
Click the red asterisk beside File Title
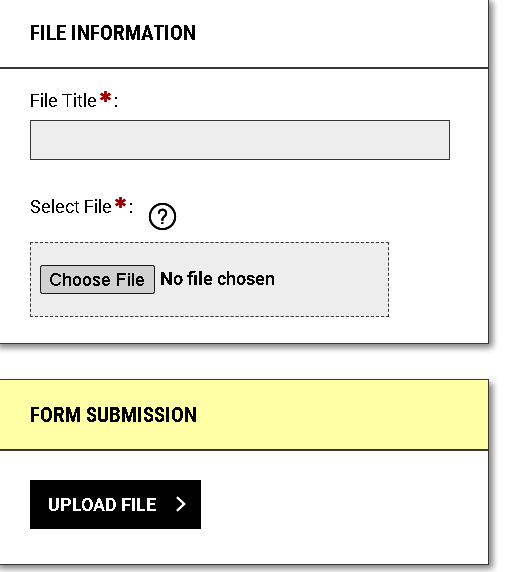tap(105, 97)
